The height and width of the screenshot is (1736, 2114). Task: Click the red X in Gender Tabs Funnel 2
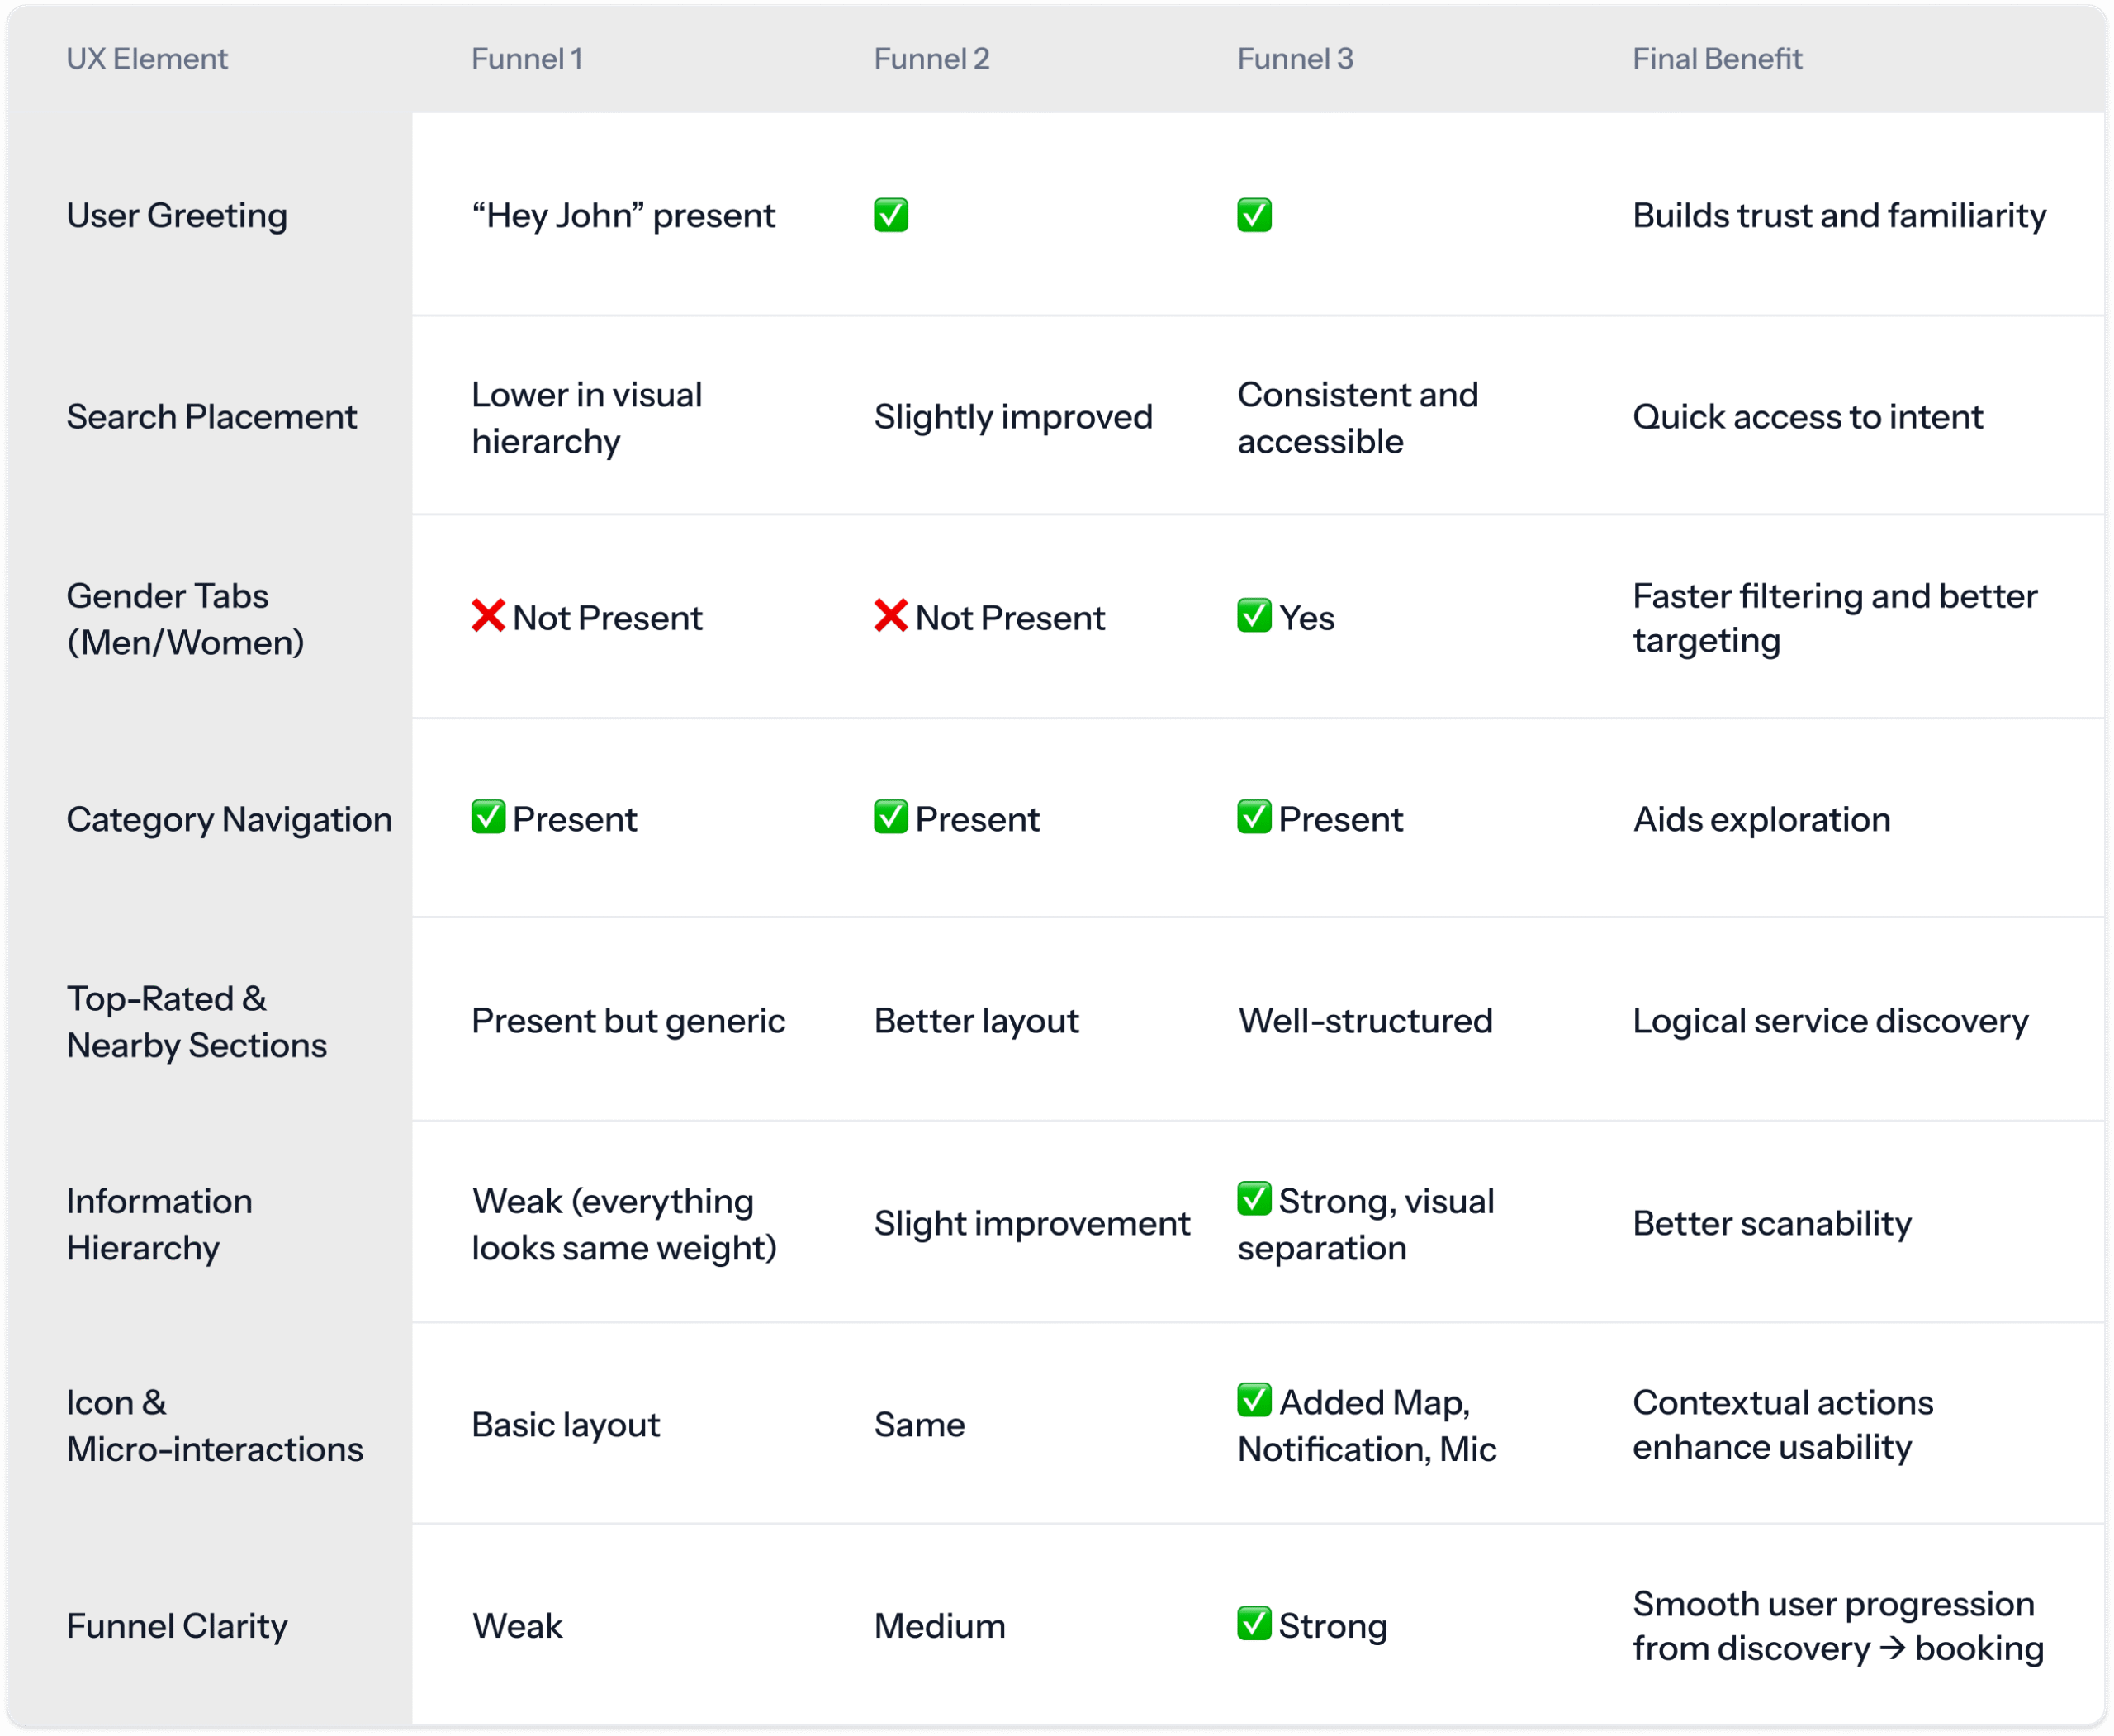point(890,616)
